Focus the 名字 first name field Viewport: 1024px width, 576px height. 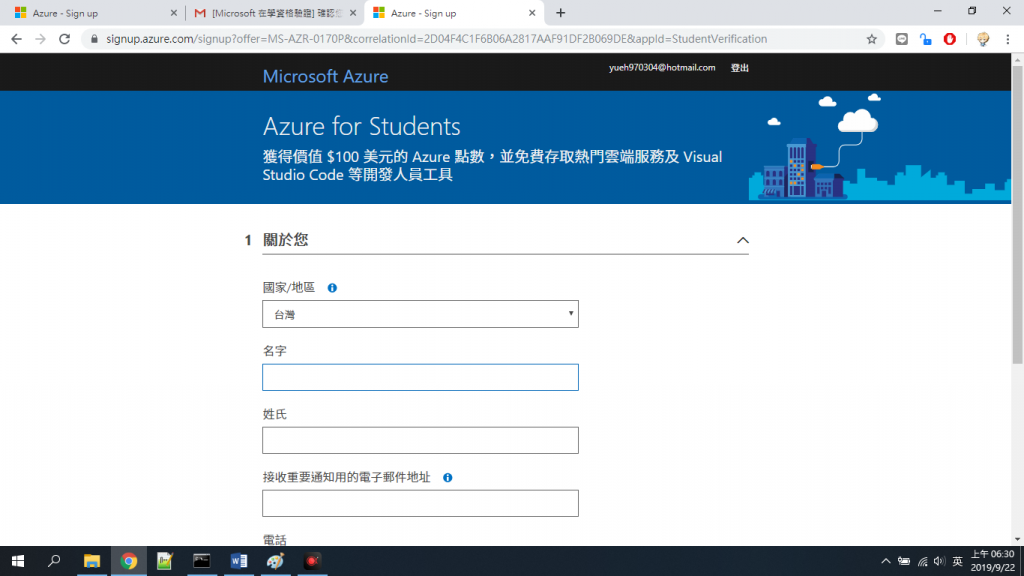(420, 377)
